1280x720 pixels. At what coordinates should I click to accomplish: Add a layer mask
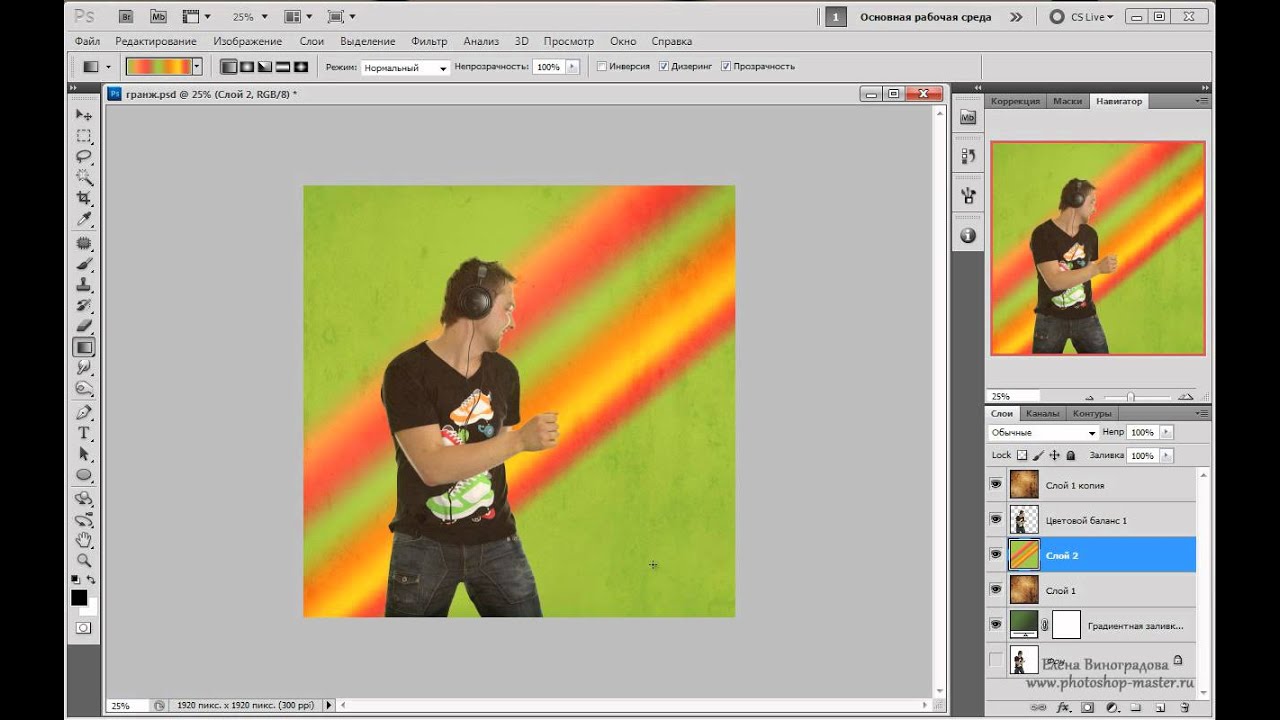coord(1087,708)
